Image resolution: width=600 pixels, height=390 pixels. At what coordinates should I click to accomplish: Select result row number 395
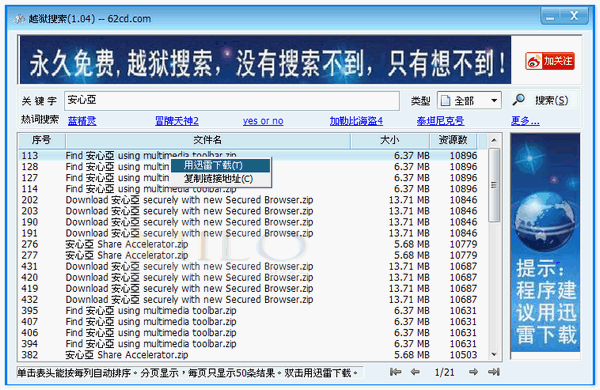pyautogui.click(x=253, y=311)
